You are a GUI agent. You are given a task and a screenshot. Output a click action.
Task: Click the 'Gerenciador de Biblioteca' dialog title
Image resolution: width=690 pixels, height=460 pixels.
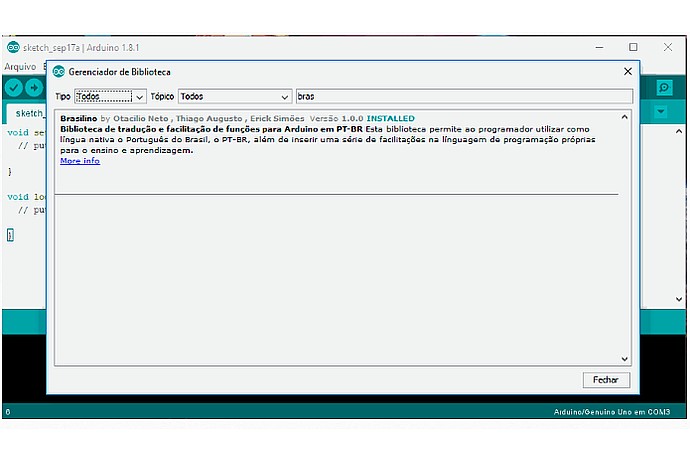pyautogui.click(x=119, y=72)
